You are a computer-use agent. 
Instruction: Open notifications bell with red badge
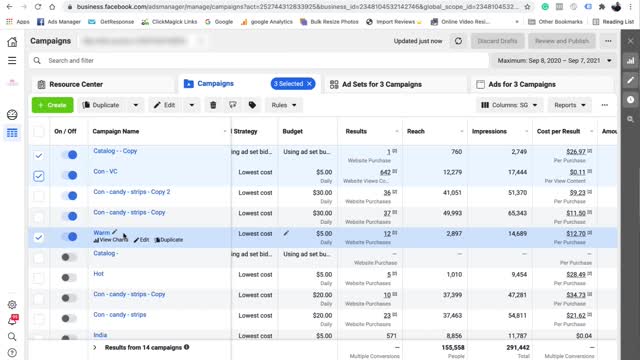[12, 320]
